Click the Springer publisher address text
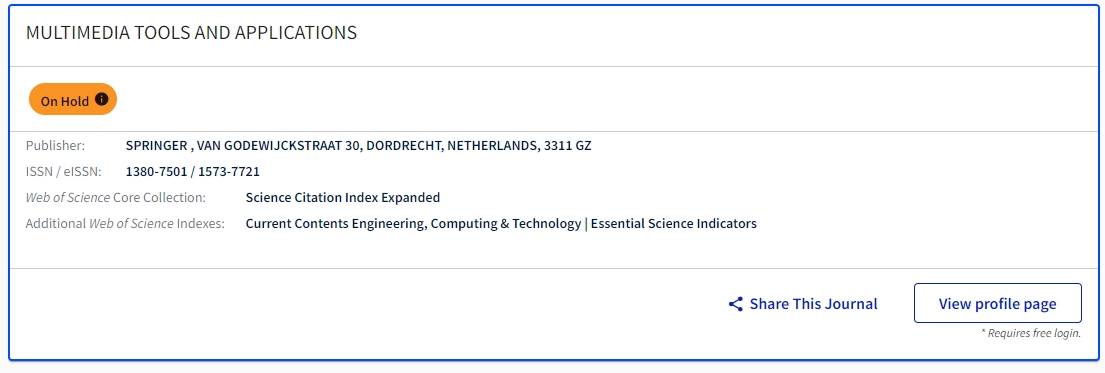Image resolution: width=1105 pixels, height=373 pixels. point(359,146)
